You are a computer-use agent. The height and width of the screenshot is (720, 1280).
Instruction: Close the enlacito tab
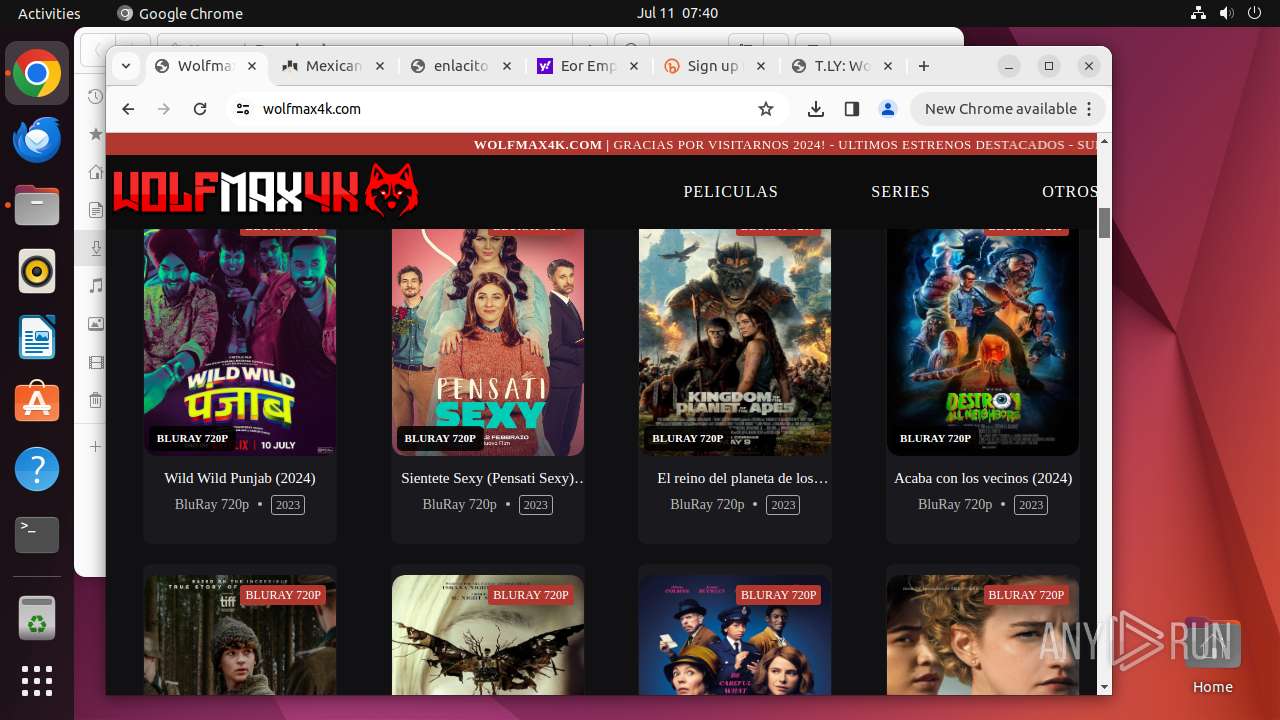507,66
